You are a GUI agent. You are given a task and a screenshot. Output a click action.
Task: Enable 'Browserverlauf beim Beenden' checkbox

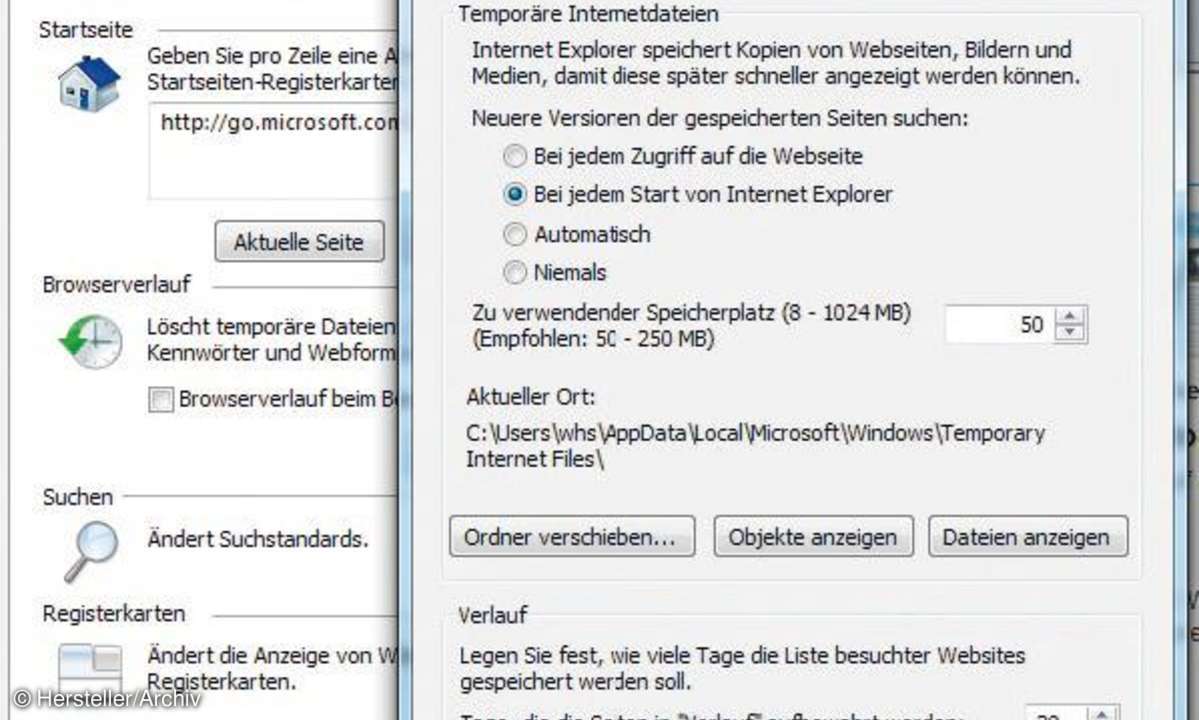(160, 400)
